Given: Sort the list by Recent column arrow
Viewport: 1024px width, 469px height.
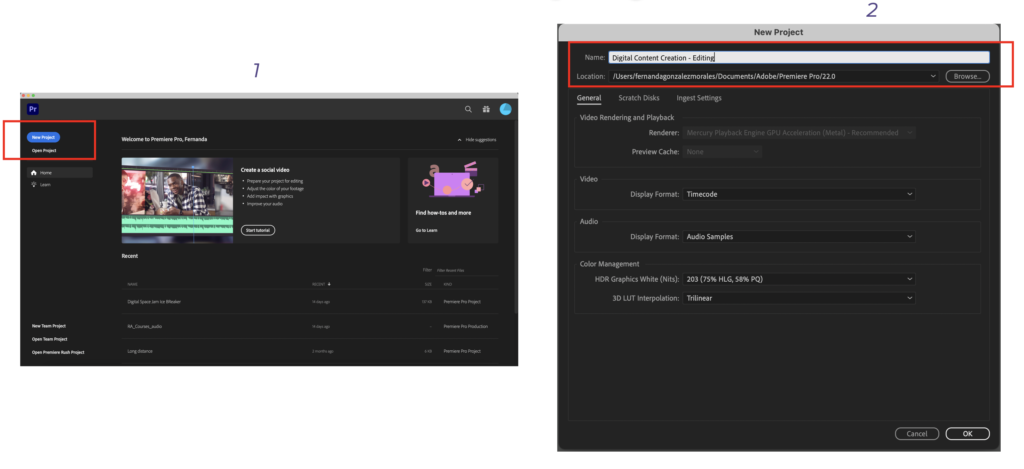Looking at the screenshot, I should click(x=329, y=284).
